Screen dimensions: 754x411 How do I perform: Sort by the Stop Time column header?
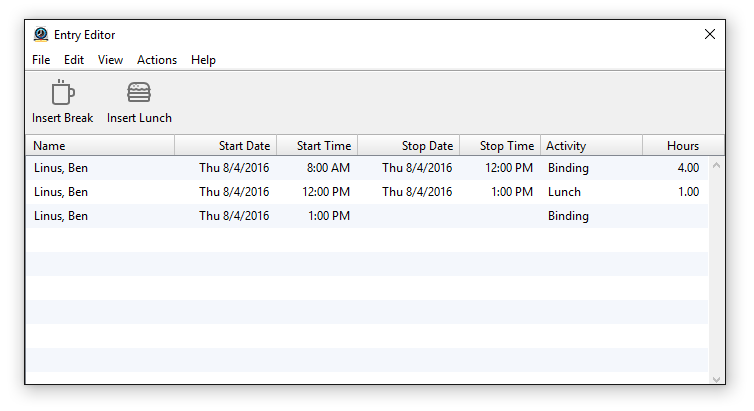[x=500, y=146]
